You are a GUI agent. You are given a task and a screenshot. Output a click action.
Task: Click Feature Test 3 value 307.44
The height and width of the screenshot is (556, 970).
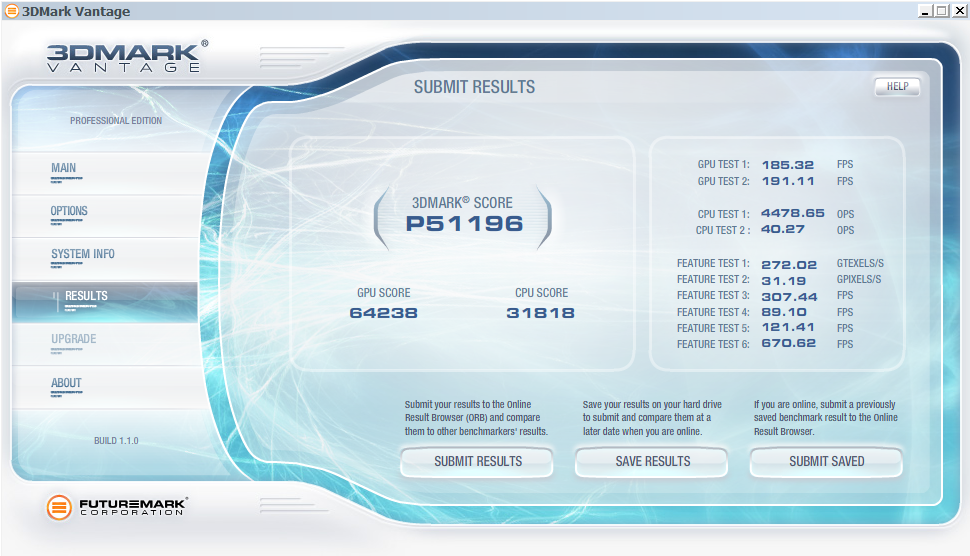point(789,297)
